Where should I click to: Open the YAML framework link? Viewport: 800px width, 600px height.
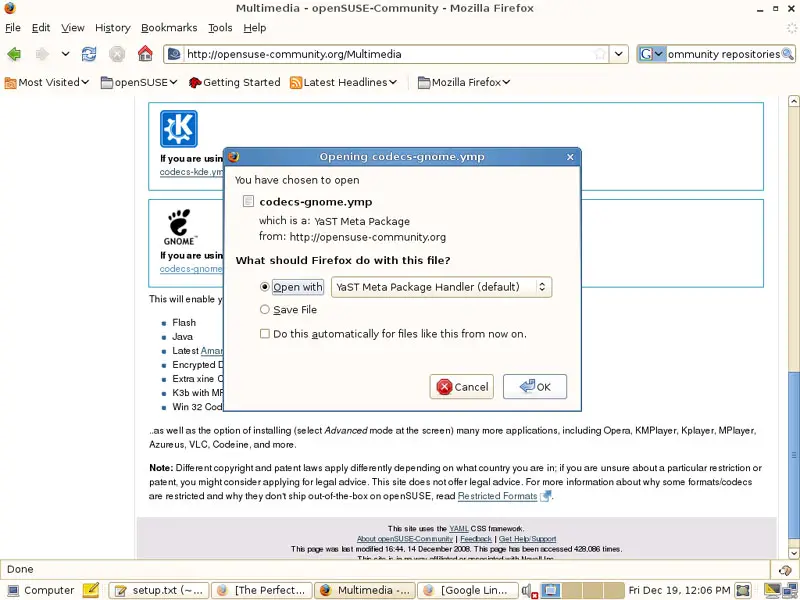click(x=459, y=529)
